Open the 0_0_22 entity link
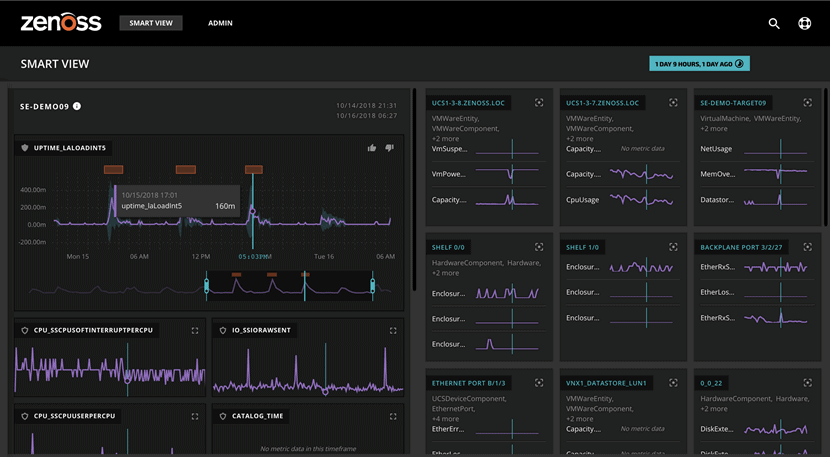Screen dimensions: 830x457 pyautogui.click(x=711, y=383)
